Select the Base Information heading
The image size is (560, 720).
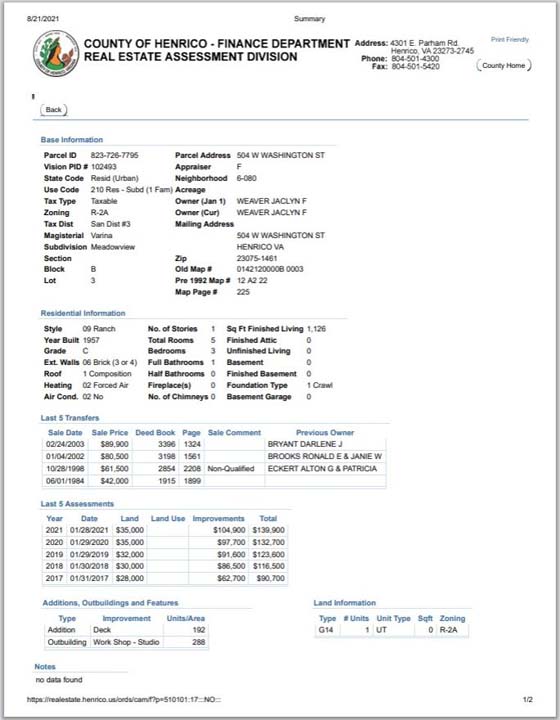pos(72,140)
